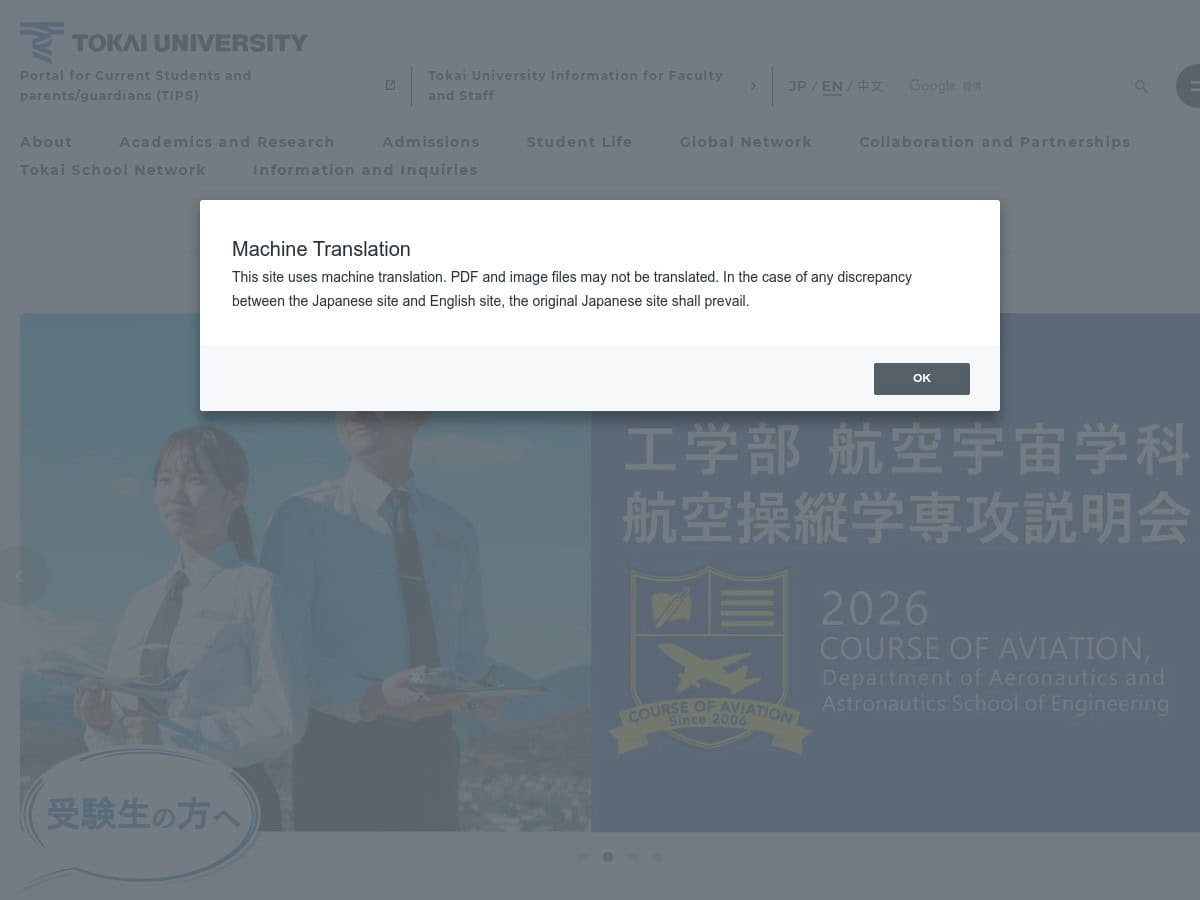1200x900 pixels.
Task: Click OK in the Machine Translation dialog
Action: tap(921, 378)
